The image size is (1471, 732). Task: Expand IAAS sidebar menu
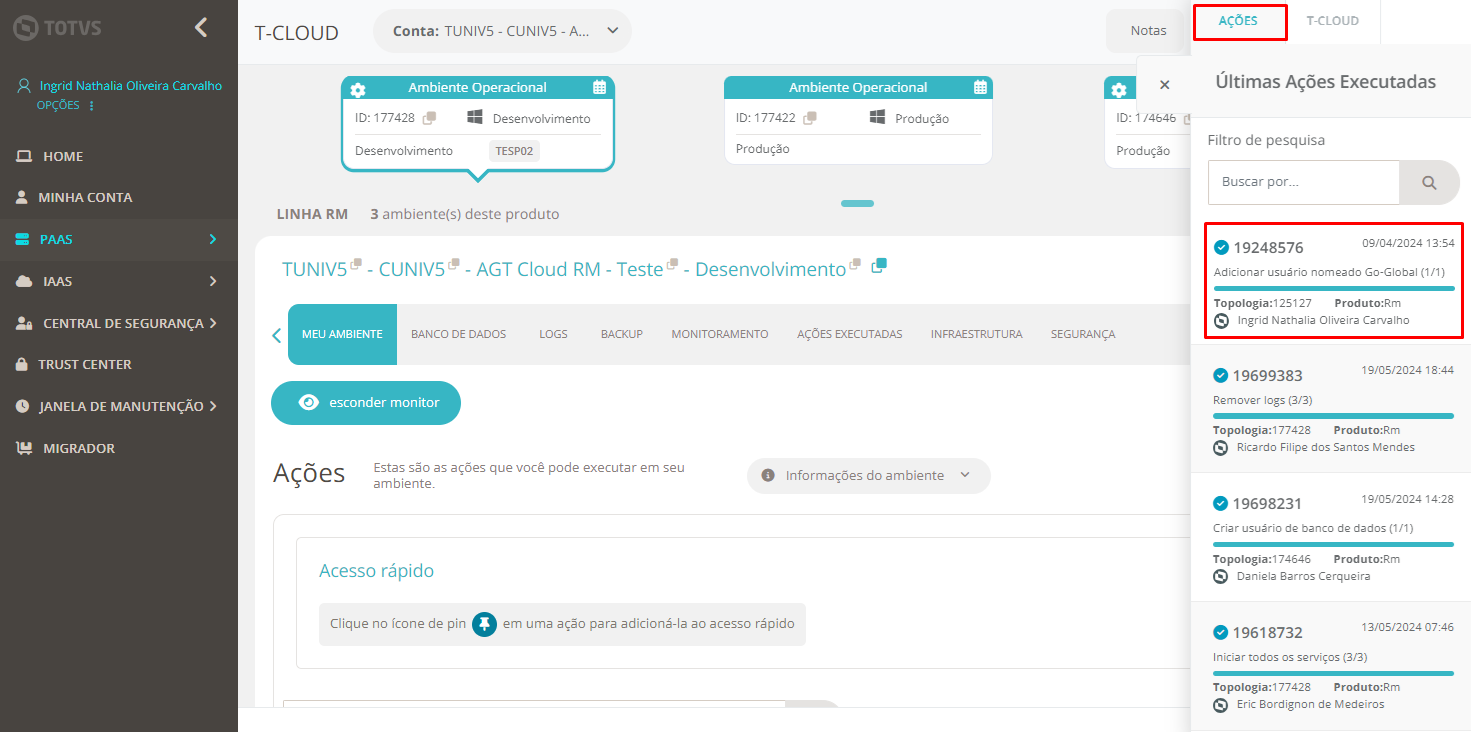119,281
